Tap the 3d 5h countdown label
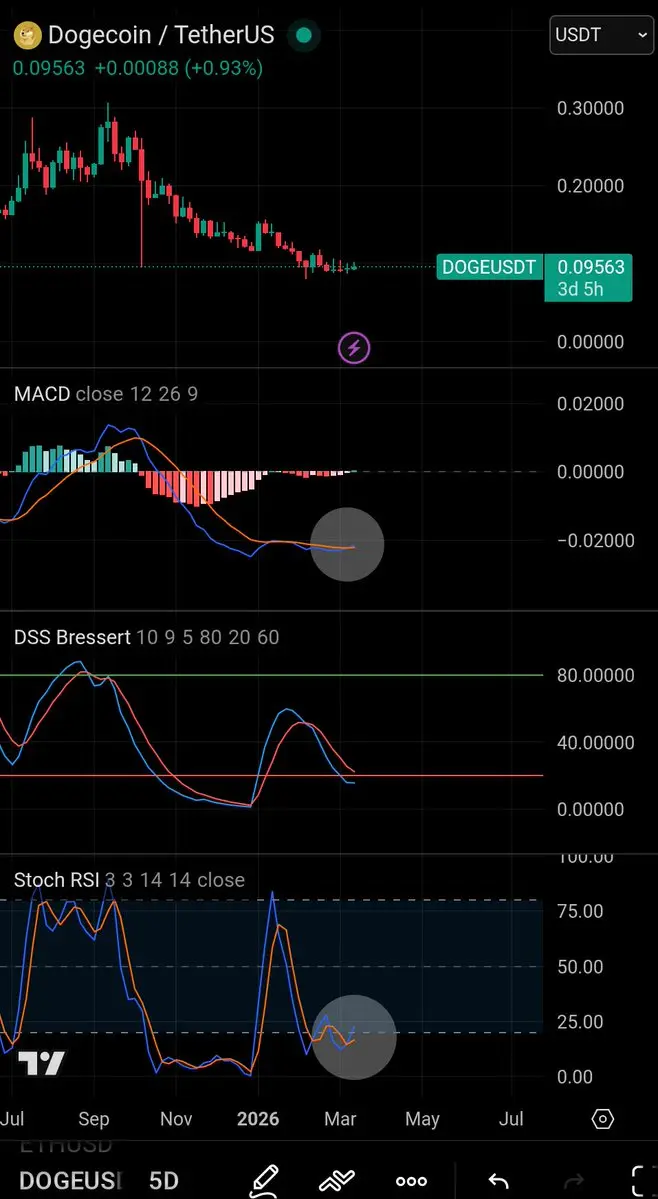Screen dimensions: 658x1199 pyautogui.click(x=582, y=289)
